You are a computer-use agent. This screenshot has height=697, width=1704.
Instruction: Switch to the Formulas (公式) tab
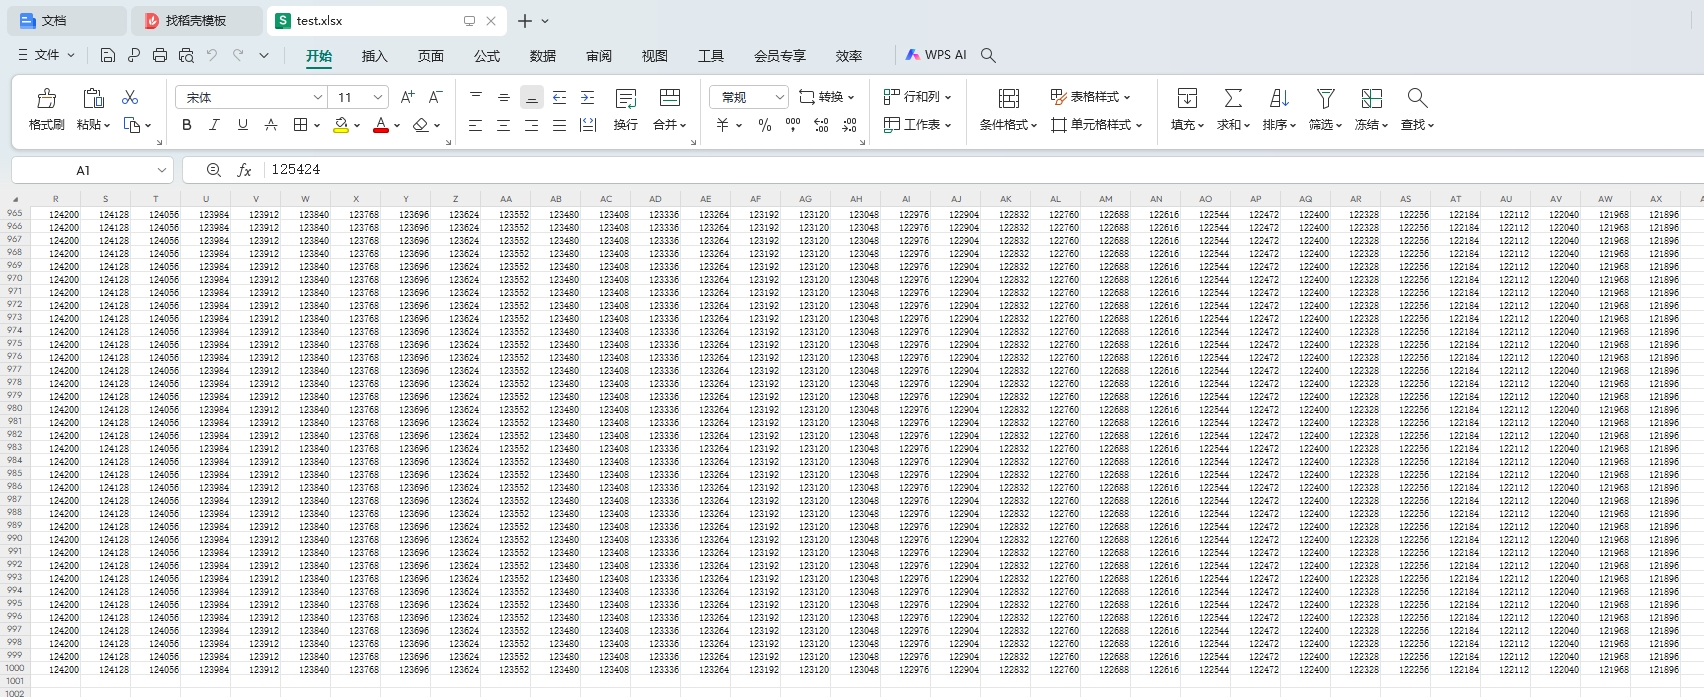[x=486, y=56]
